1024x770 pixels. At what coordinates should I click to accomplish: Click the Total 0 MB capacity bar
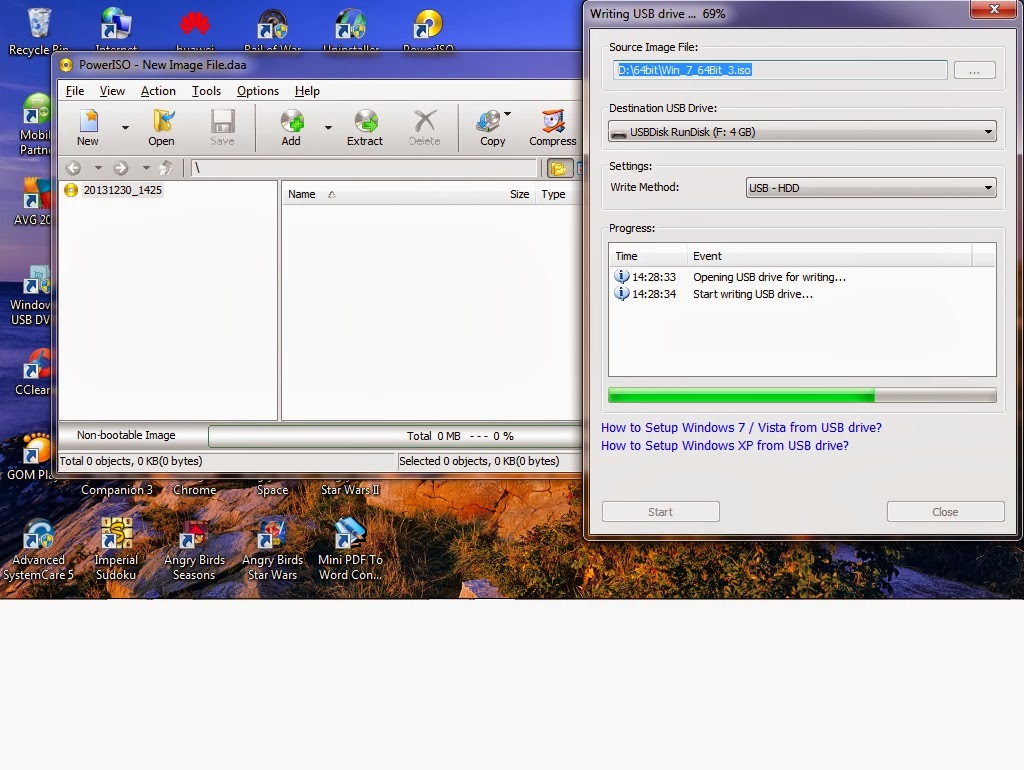pyautogui.click(x=395, y=436)
